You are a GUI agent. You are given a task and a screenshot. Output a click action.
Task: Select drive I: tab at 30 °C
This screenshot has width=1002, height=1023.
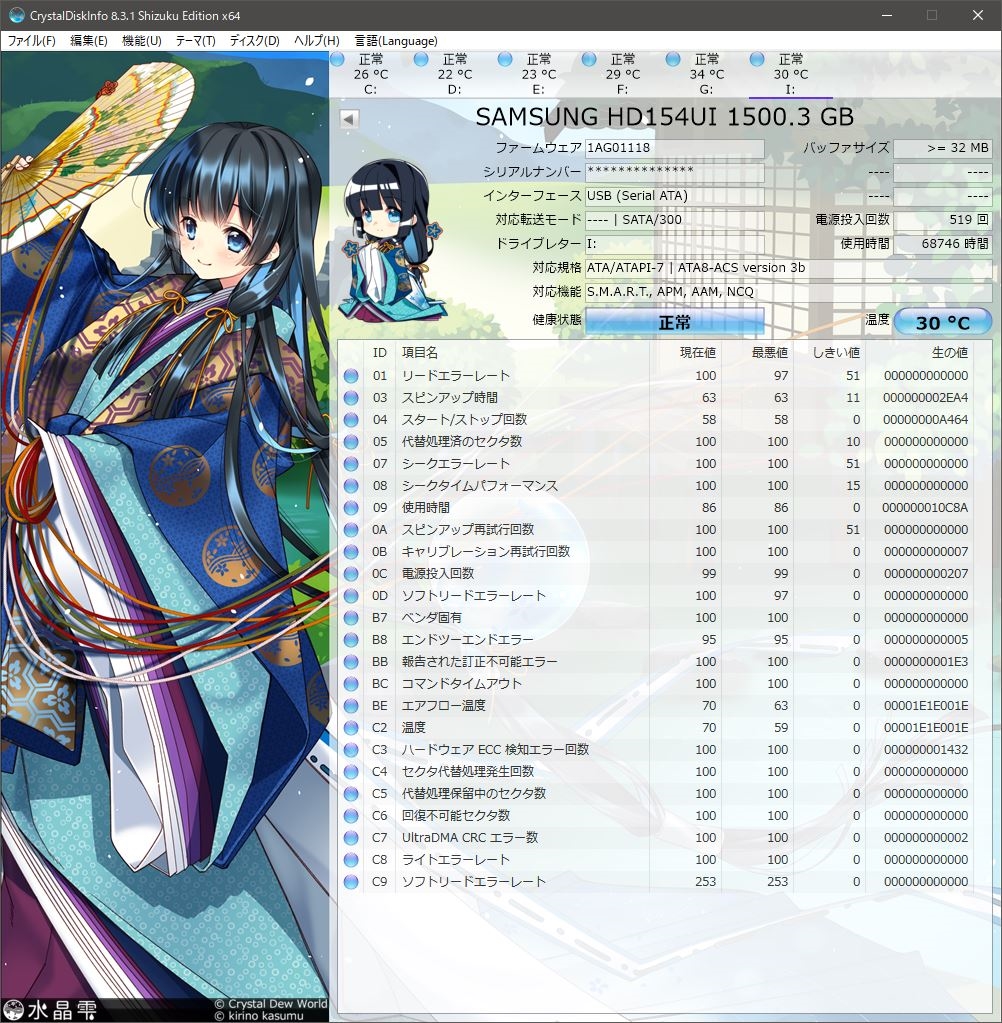pyautogui.click(x=791, y=74)
